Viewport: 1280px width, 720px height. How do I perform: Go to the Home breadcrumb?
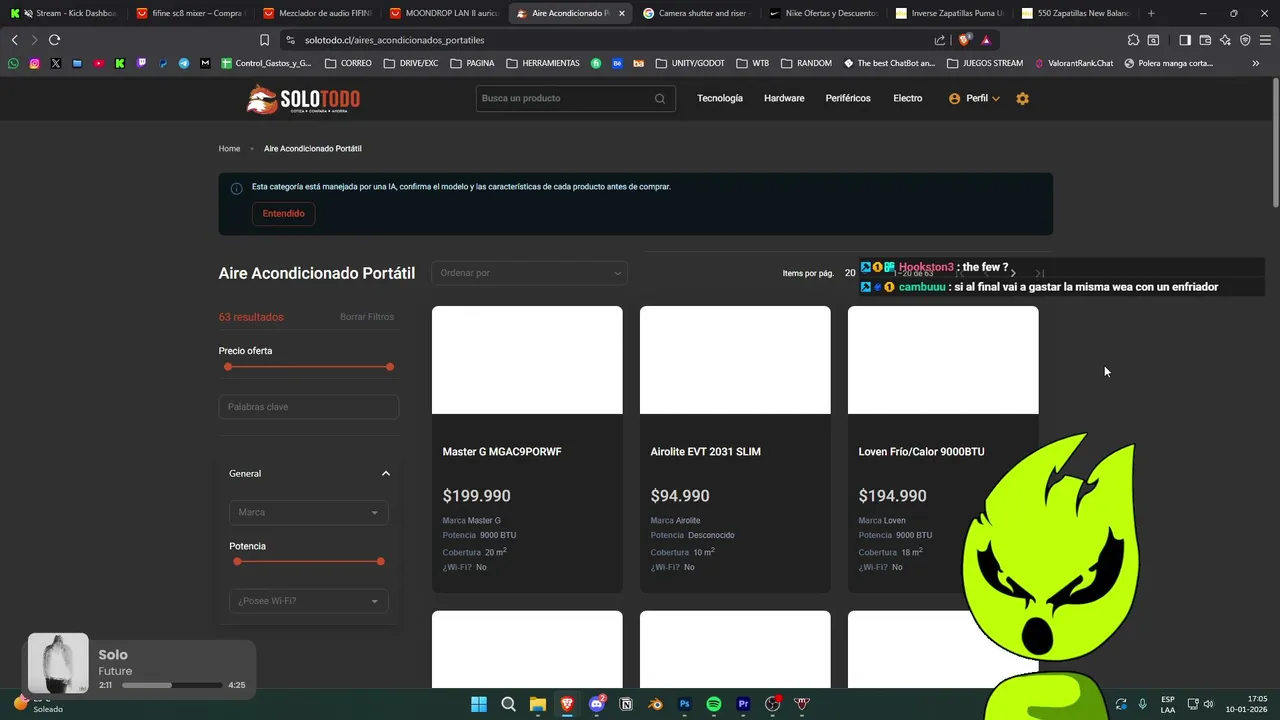[x=230, y=149]
